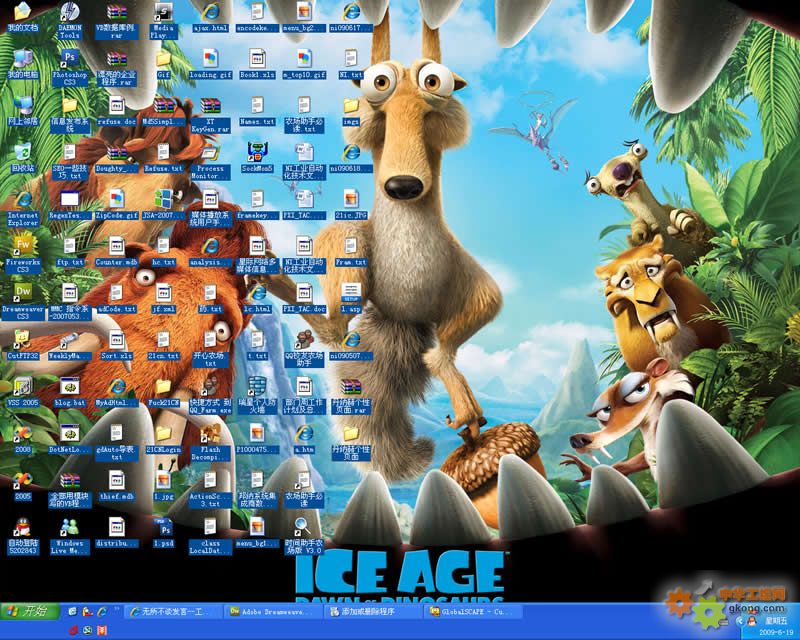Switch to 添加或删除程序 taskbar window
The width and height of the screenshot is (800, 640).
tap(373, 611)
